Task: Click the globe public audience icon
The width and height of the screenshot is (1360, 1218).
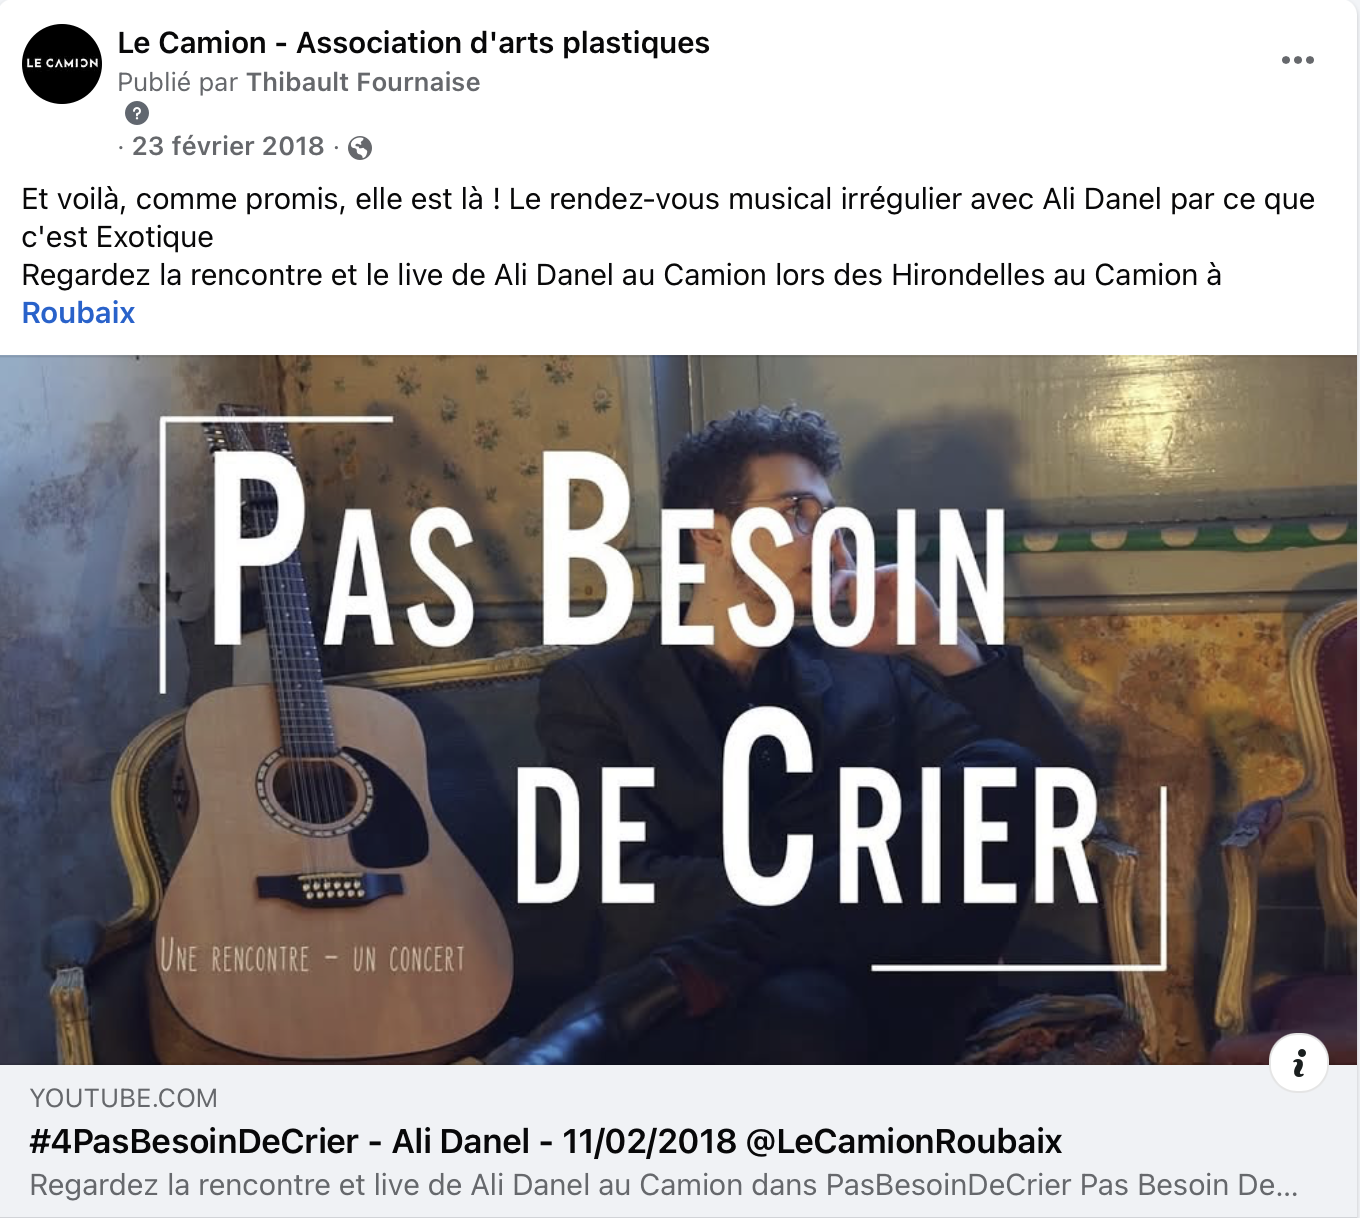Action: (360, 148)
